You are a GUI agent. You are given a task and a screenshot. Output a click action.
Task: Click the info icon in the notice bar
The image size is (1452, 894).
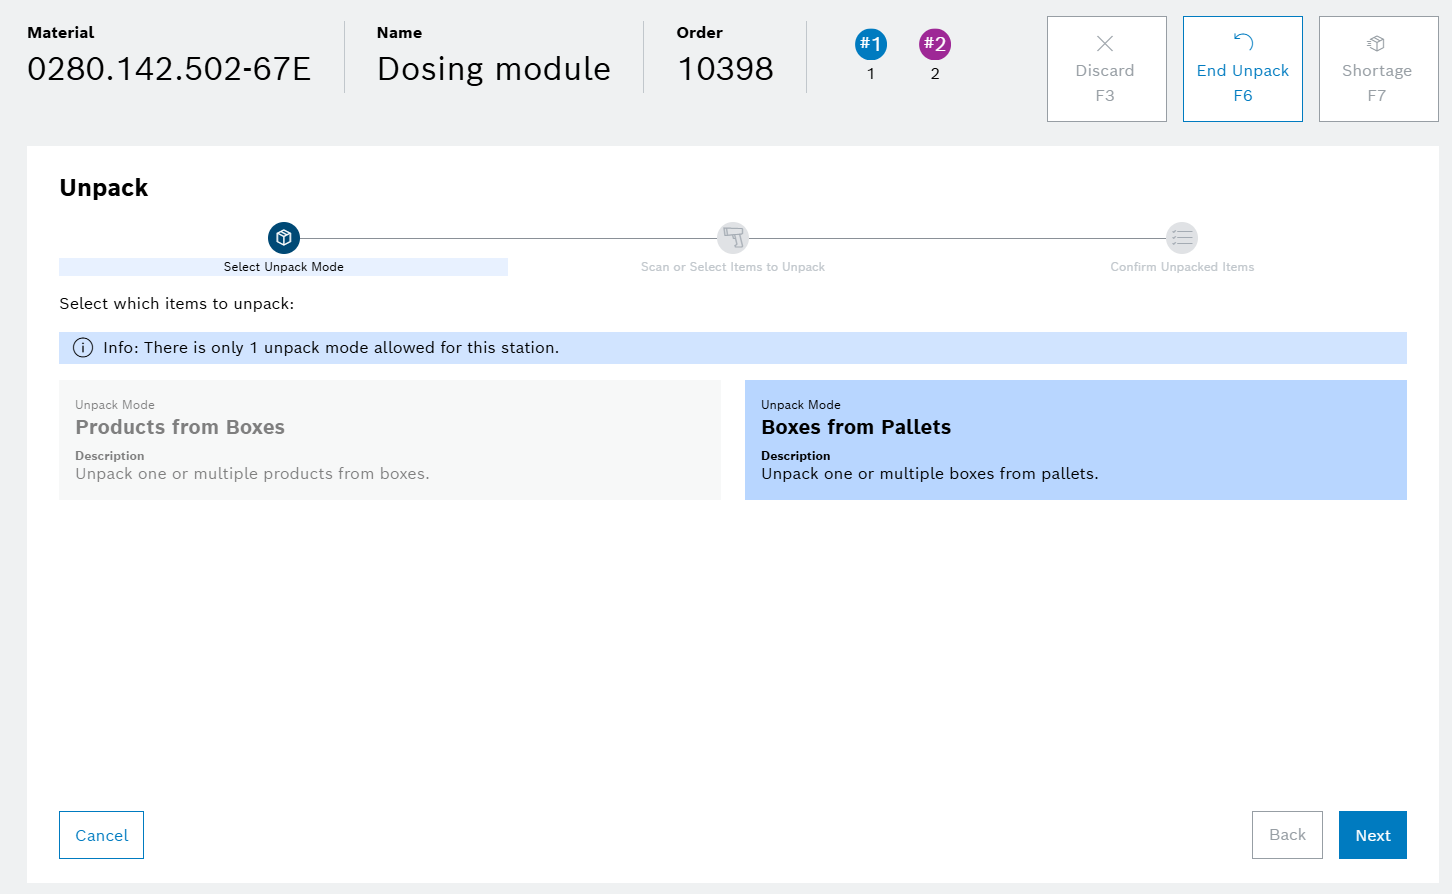click(x=83, y=348)
